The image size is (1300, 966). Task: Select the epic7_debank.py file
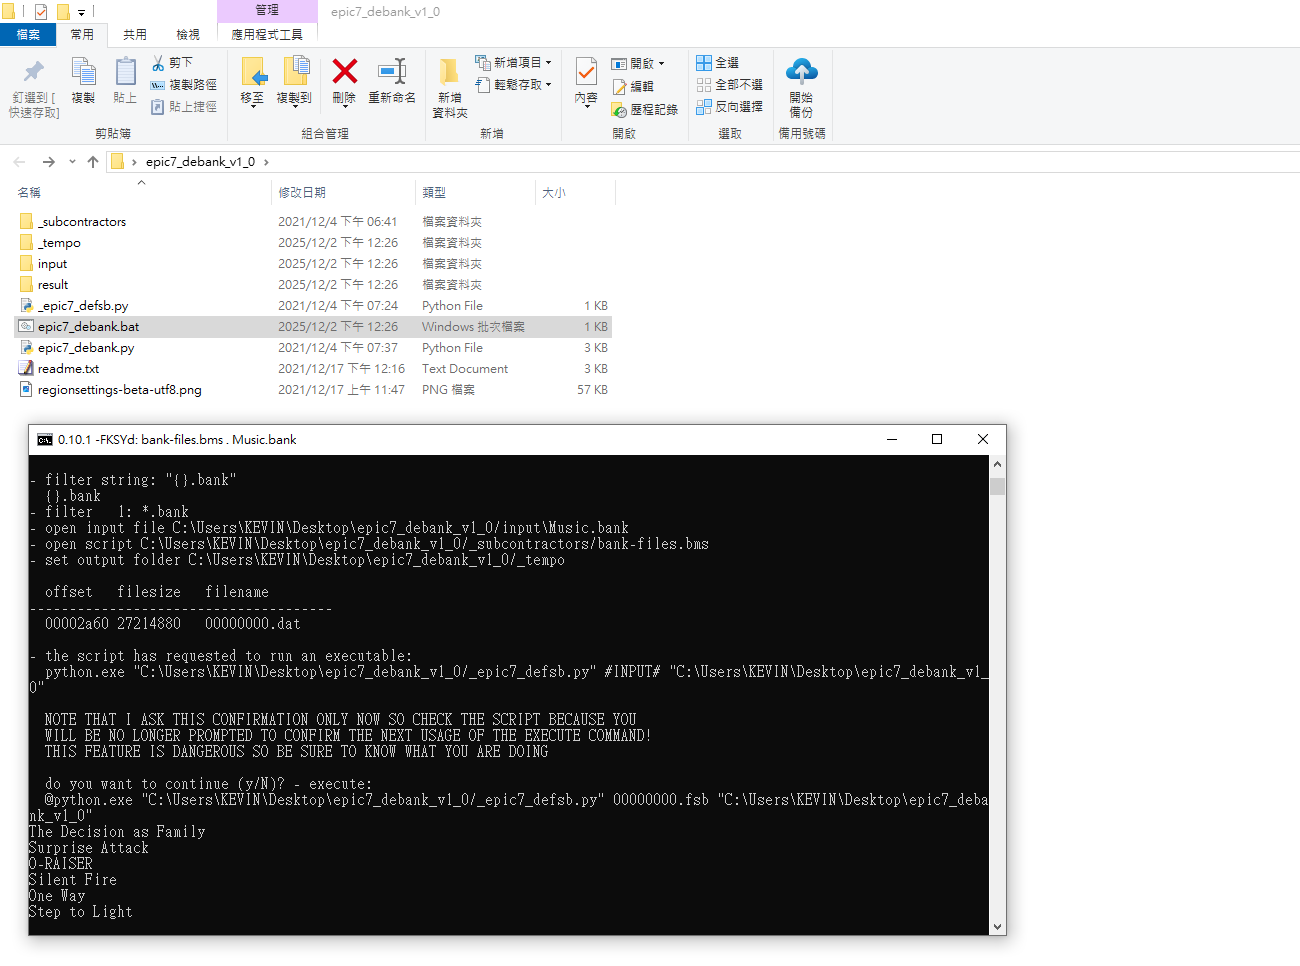coord(85,347)
